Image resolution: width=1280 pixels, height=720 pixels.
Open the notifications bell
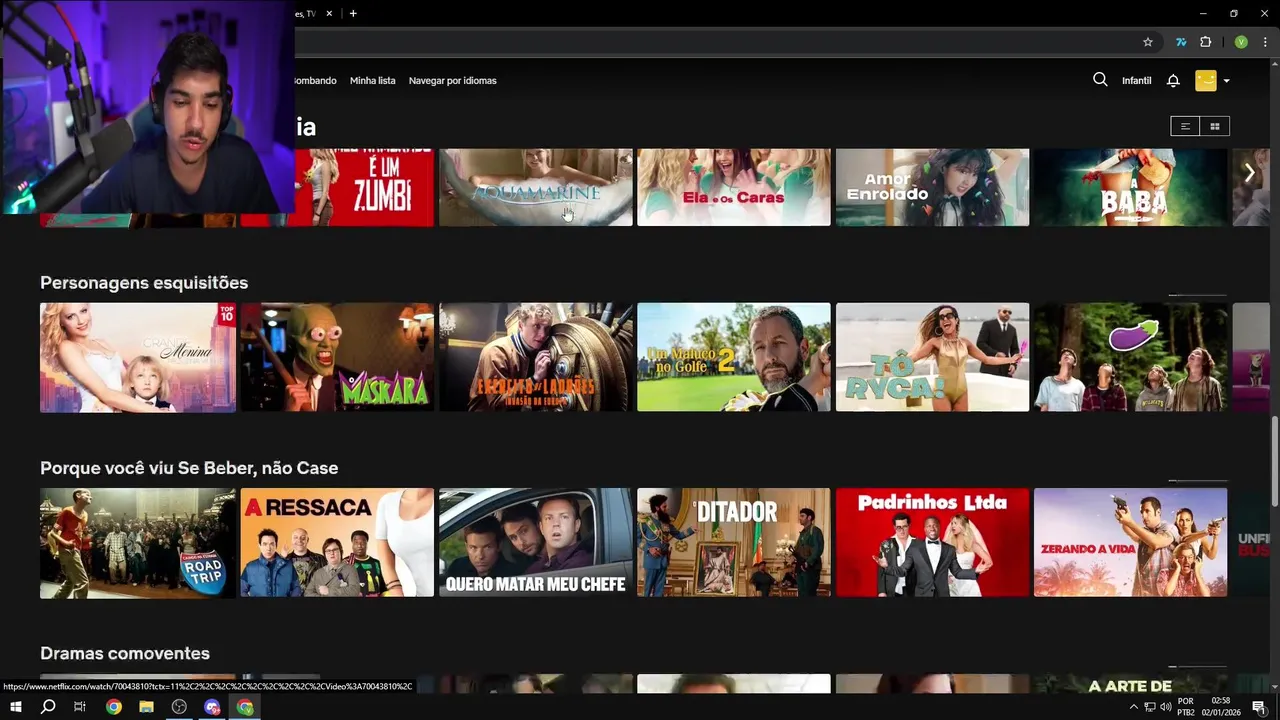1173,81
